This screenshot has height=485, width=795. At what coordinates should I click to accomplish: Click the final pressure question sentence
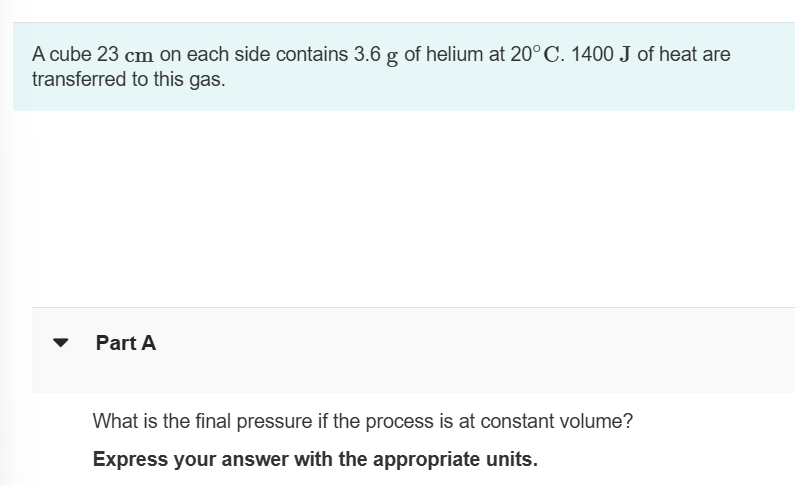pyautogui.click(x=362, y=421)
